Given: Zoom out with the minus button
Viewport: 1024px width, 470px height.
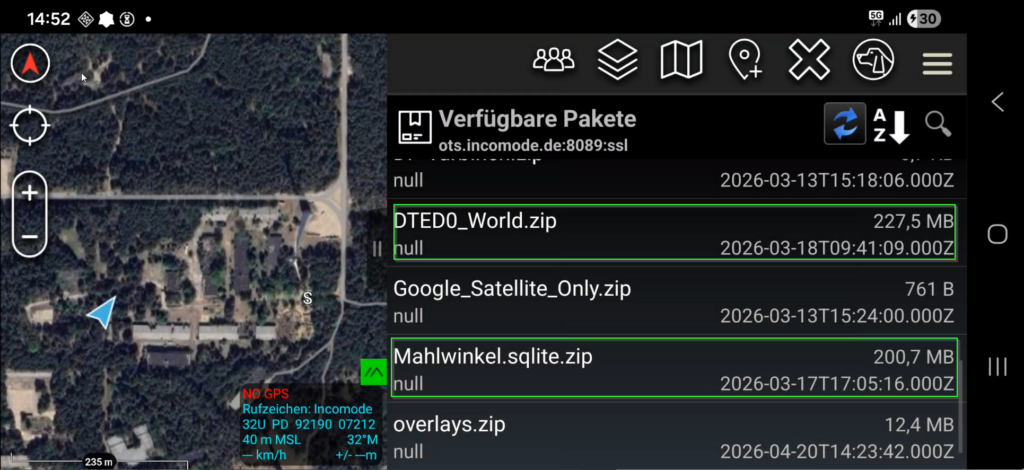Looking at the screenshot, I should [29, 236].
